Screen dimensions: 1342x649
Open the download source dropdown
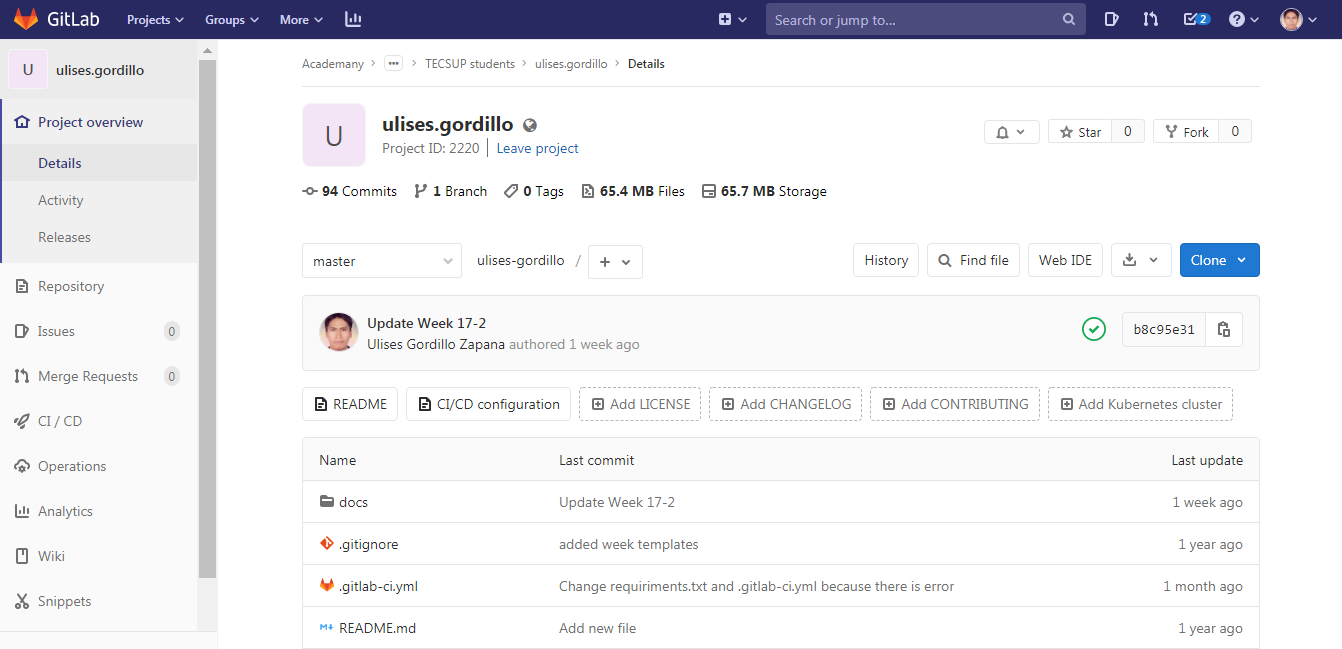click(1140, 260)
